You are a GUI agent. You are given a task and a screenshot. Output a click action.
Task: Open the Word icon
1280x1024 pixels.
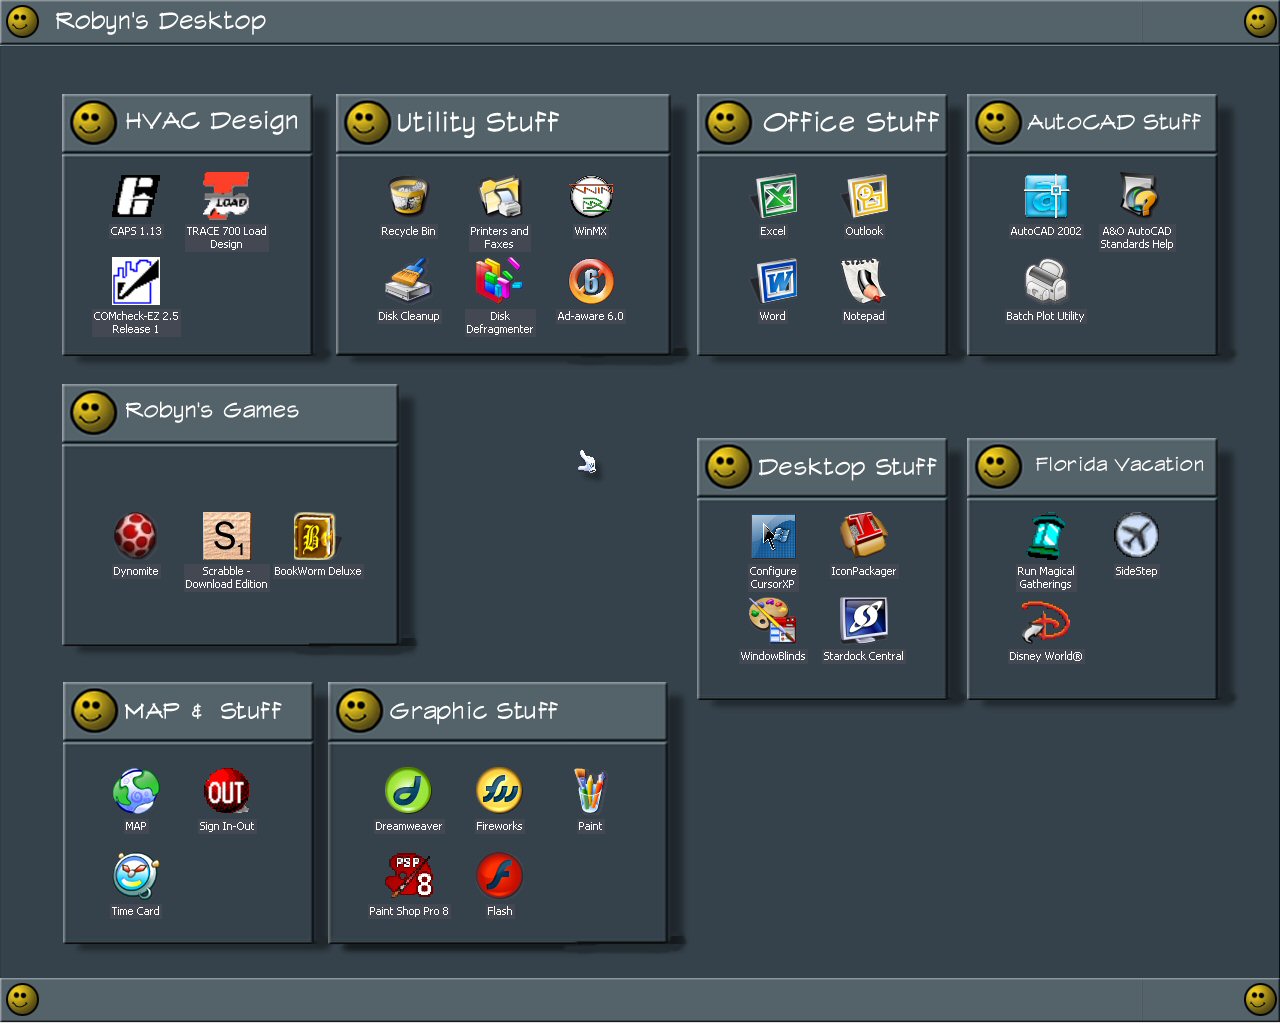point(774,281)
